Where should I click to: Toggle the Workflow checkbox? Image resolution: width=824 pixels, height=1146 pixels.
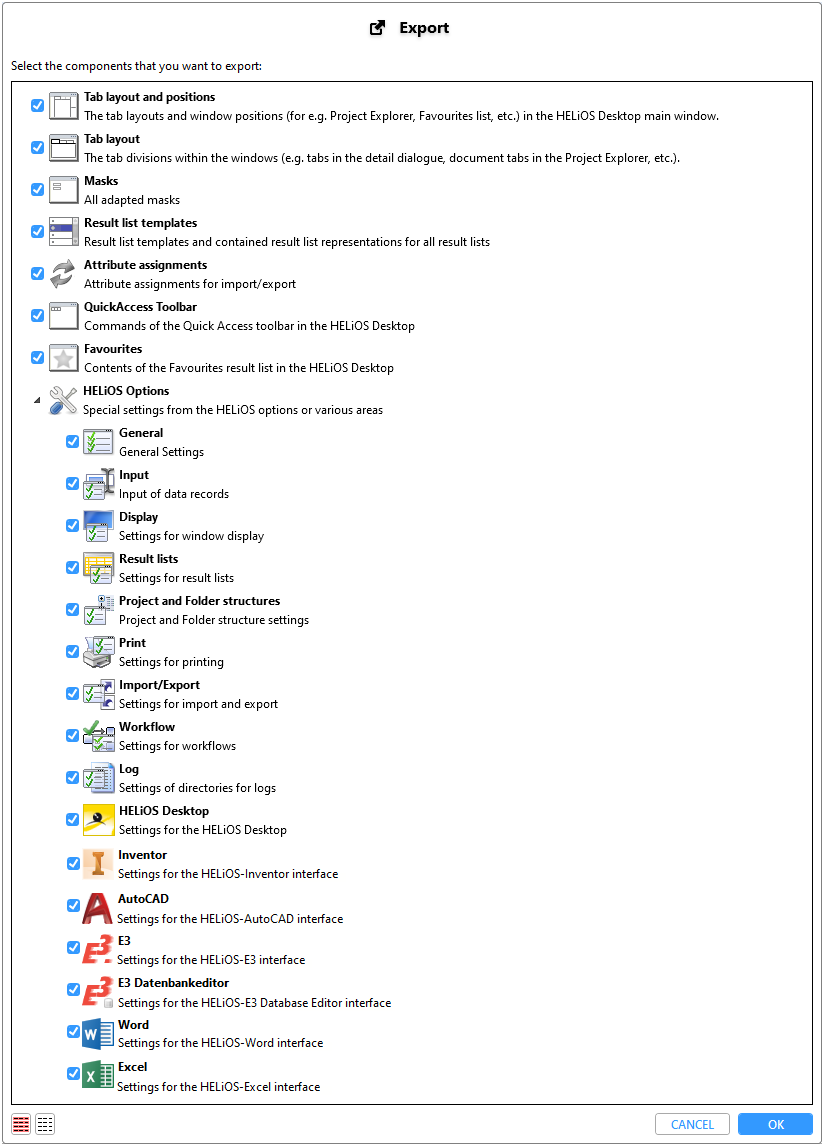point(72,736)
